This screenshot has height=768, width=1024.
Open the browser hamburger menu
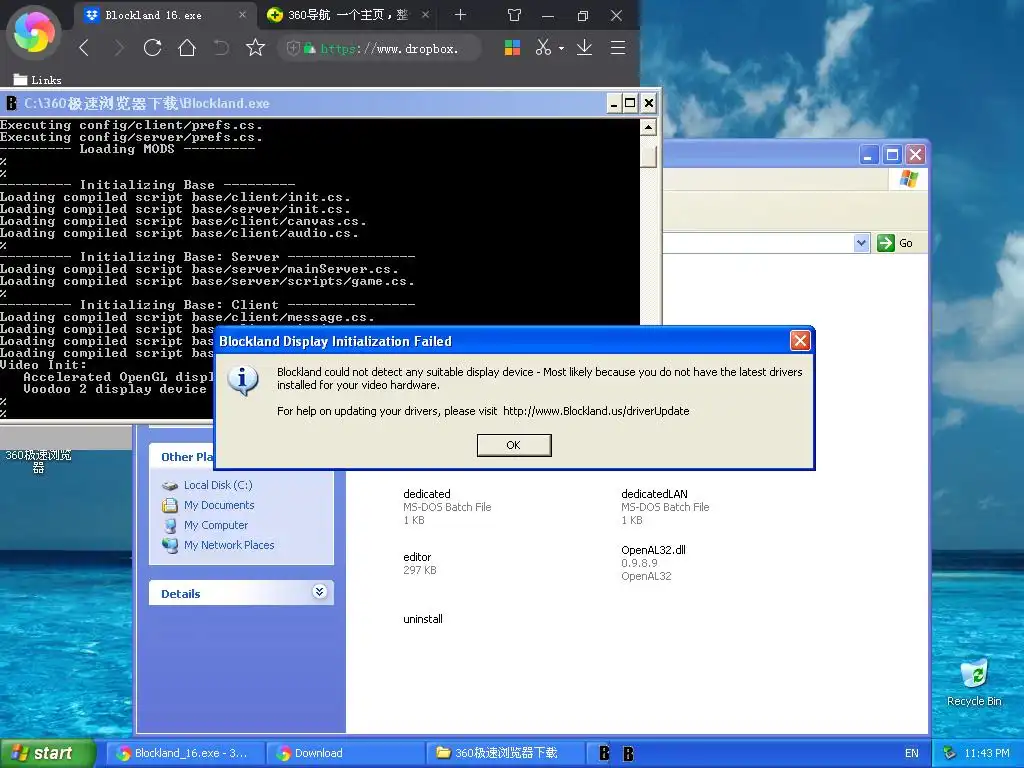[x=618, y=48]
